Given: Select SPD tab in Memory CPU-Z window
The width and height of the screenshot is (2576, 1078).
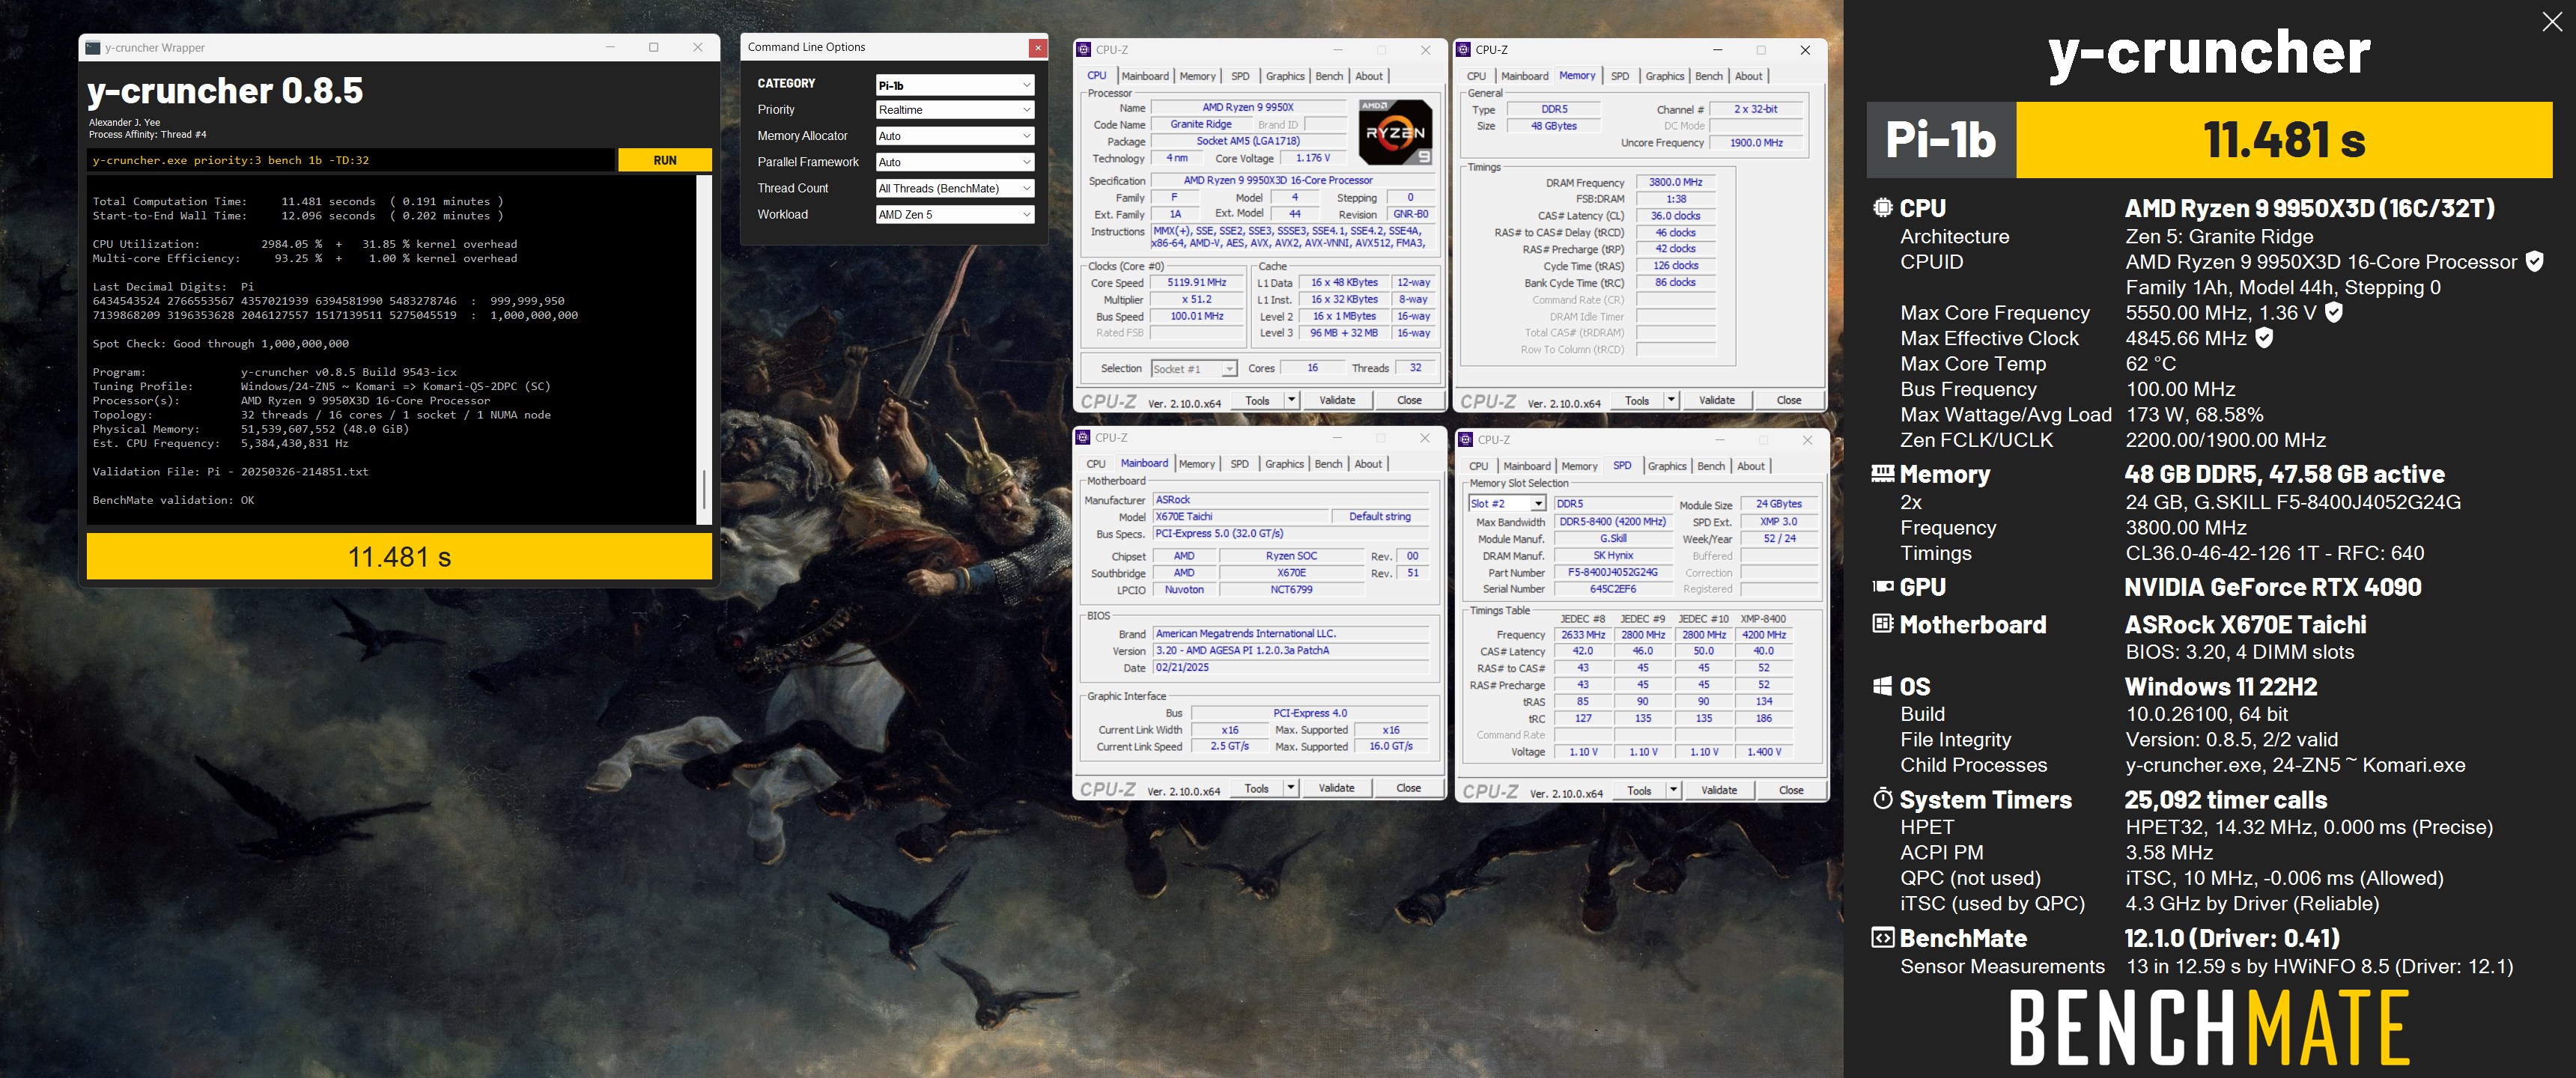Looking at the screenshot, I should [x=1620, y=76].
